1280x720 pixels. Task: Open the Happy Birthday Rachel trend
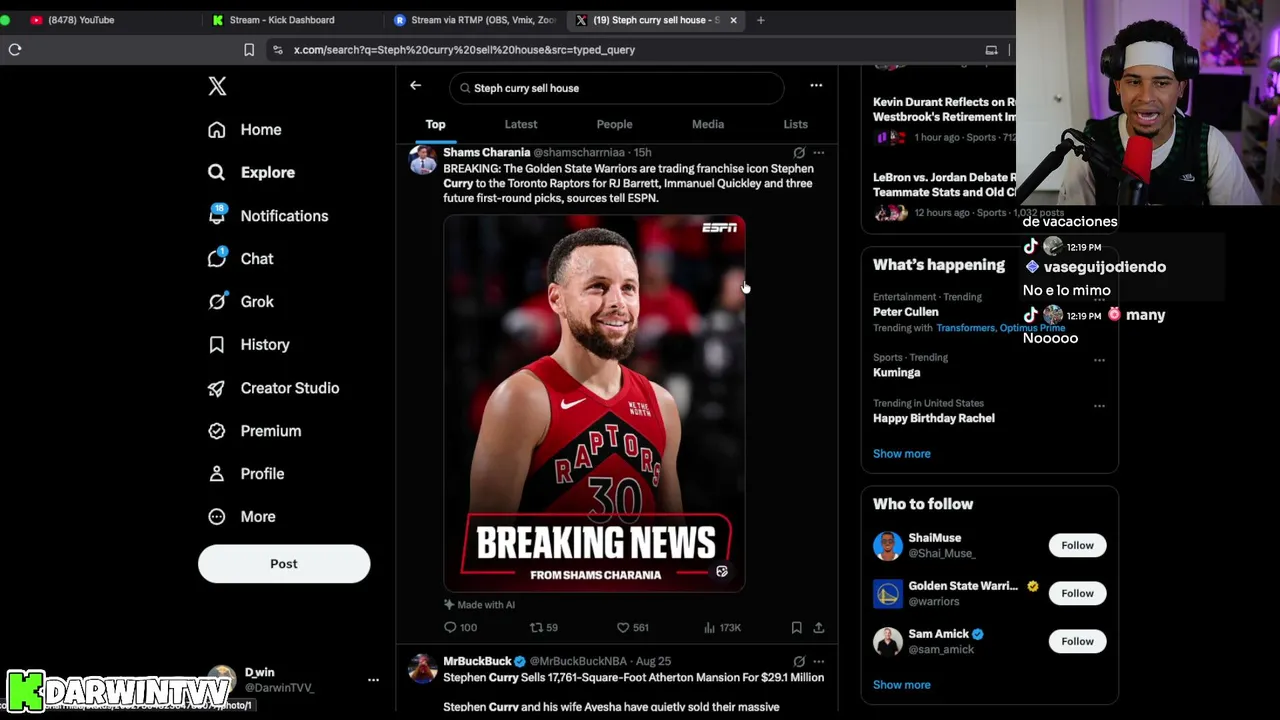point(934,419)
